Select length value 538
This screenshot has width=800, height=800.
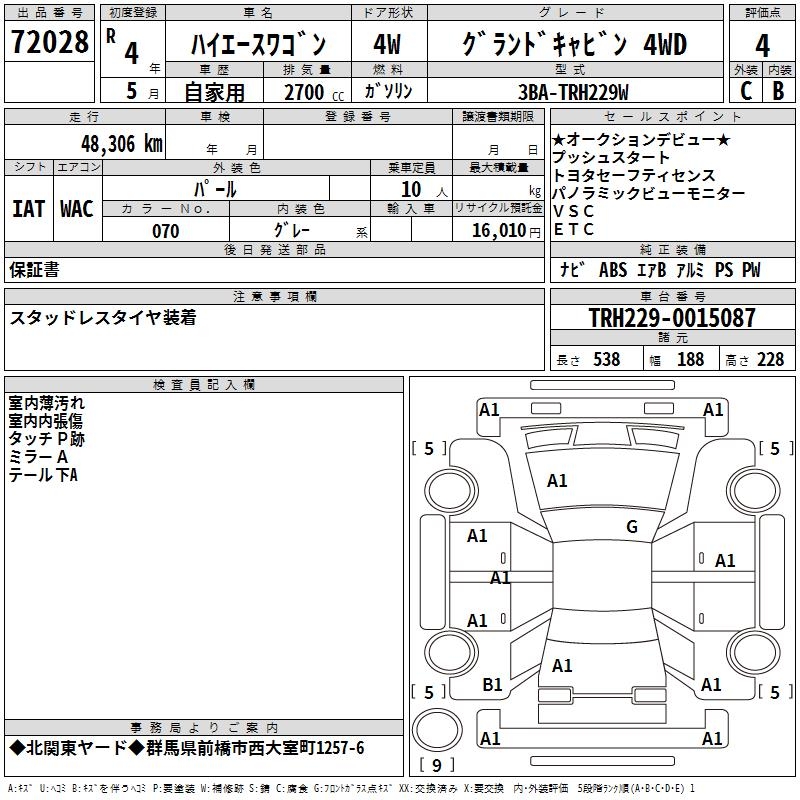coord(607,359)
